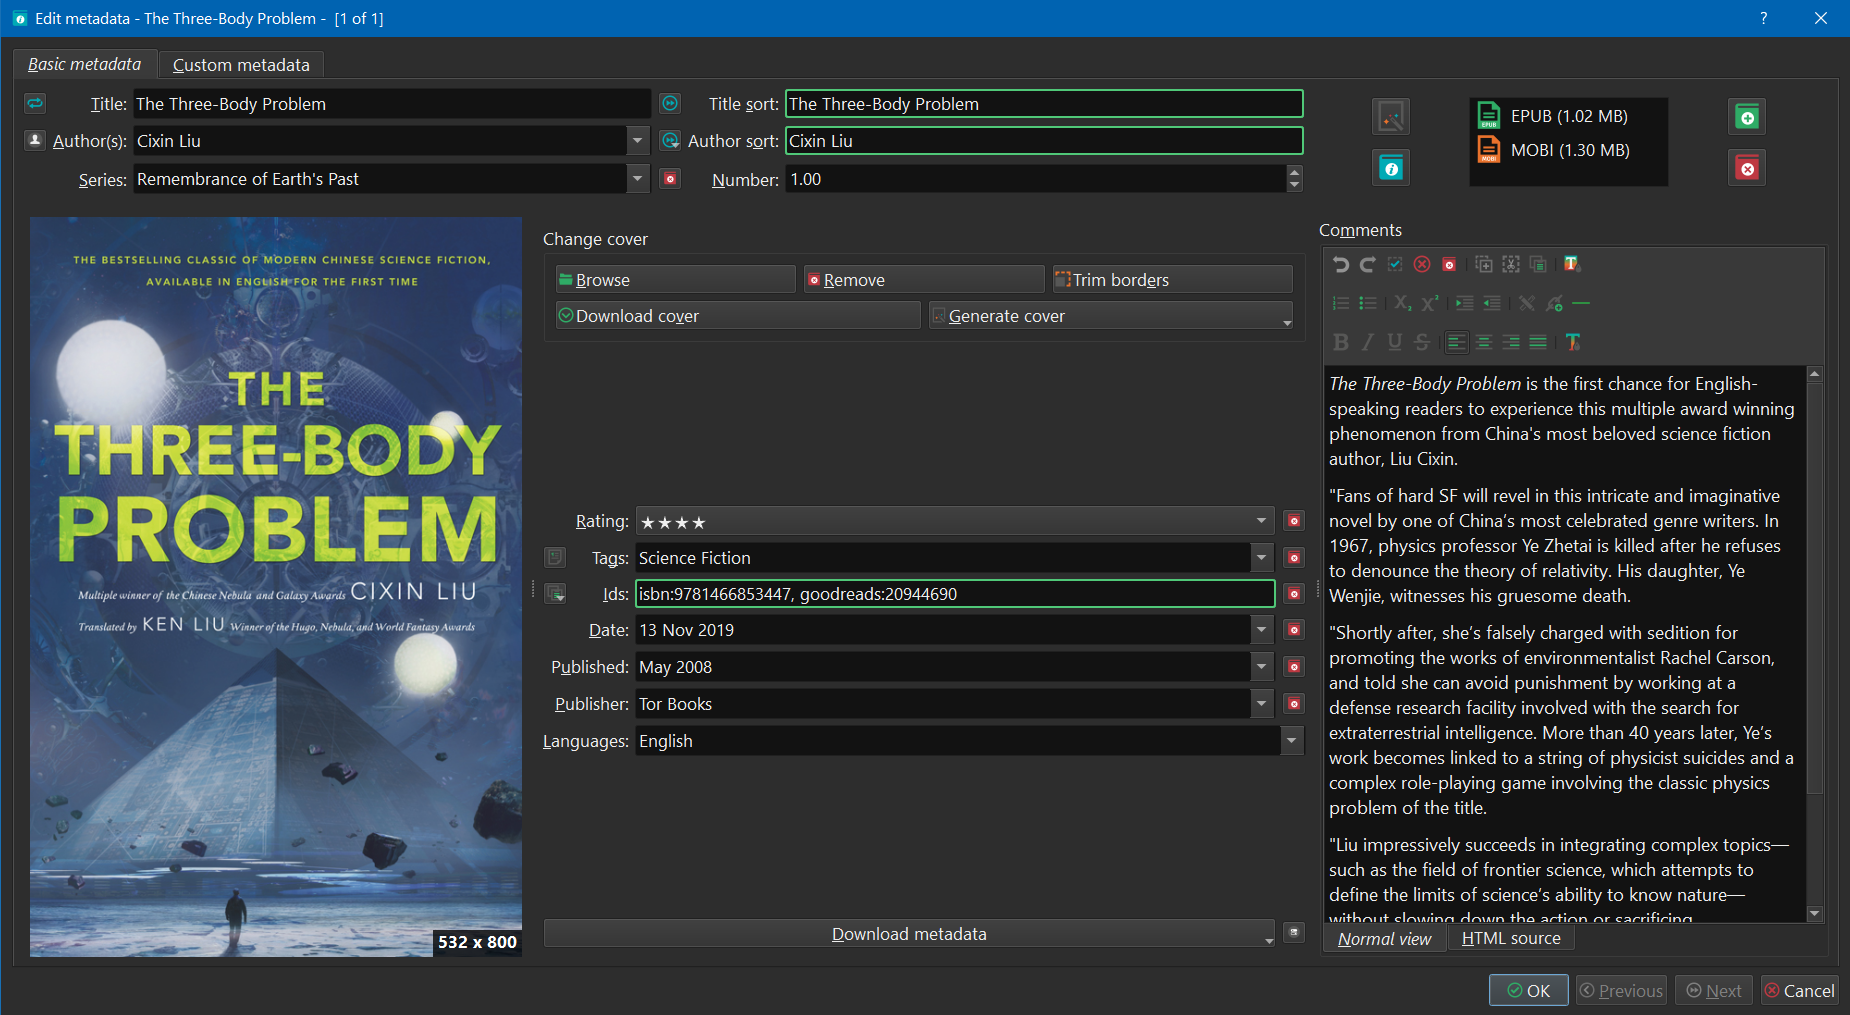Expand the Series dropdown list

(x=637, y=179)
